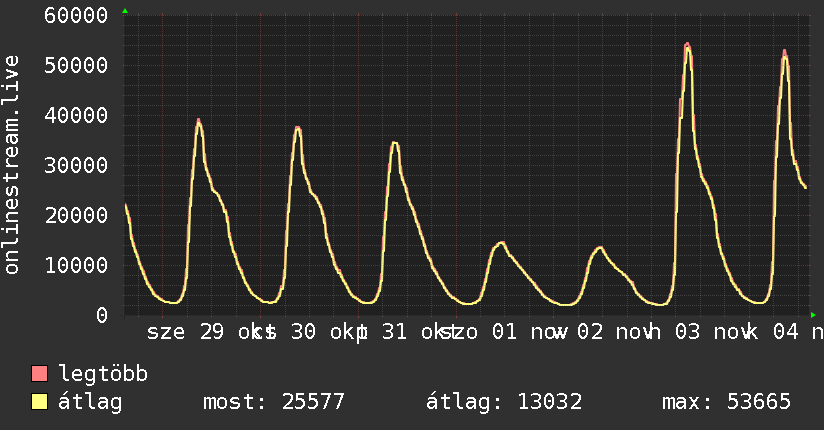Click the yellow átlag legend swatch
This screenshot has width=824, height=430.
(39, 401)
